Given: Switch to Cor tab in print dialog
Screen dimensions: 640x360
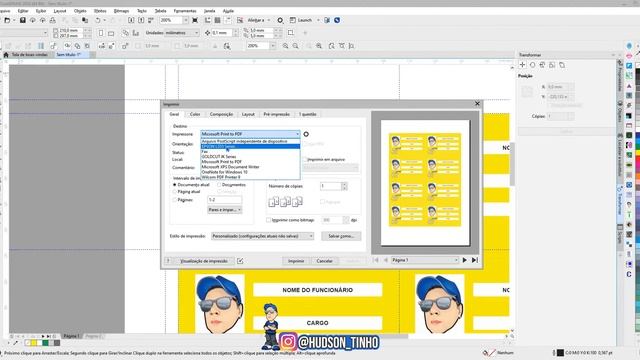Looking at the screenshot, I should (195, 114).
